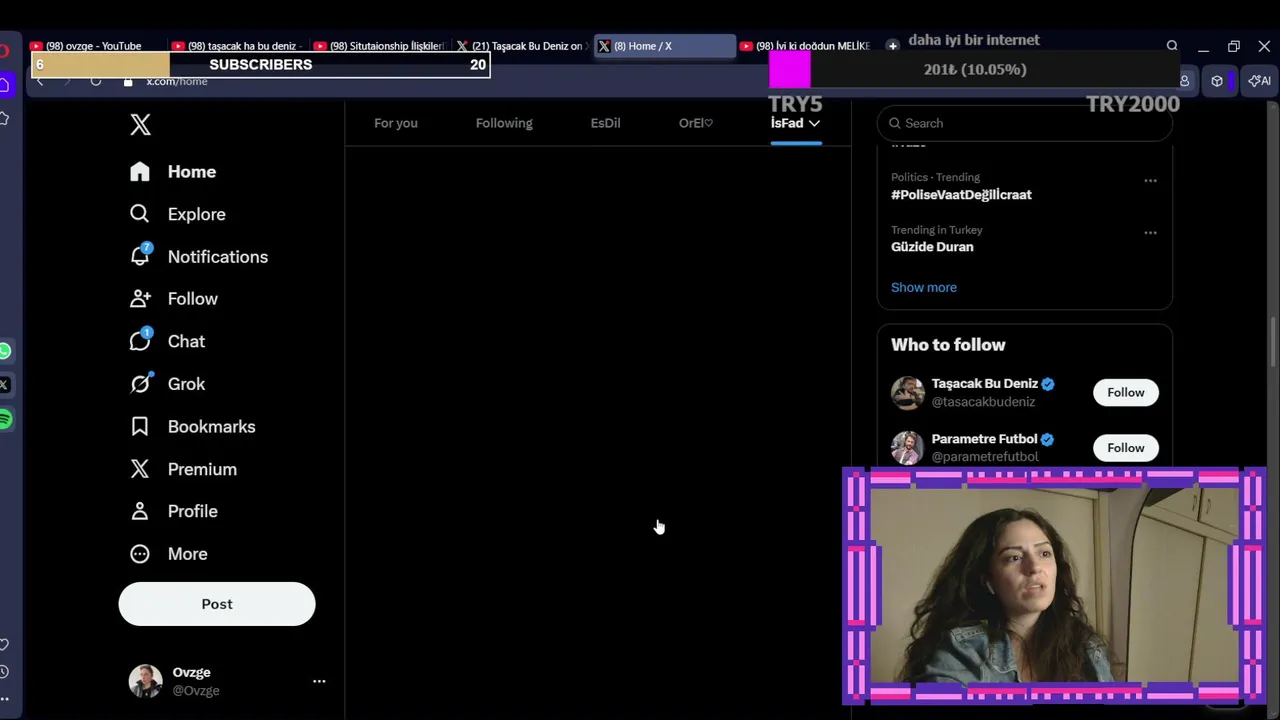Open WhatsApp in the browser sidebar
Image resolution: width=1280 pixels, height=720 pixels.
5,351
